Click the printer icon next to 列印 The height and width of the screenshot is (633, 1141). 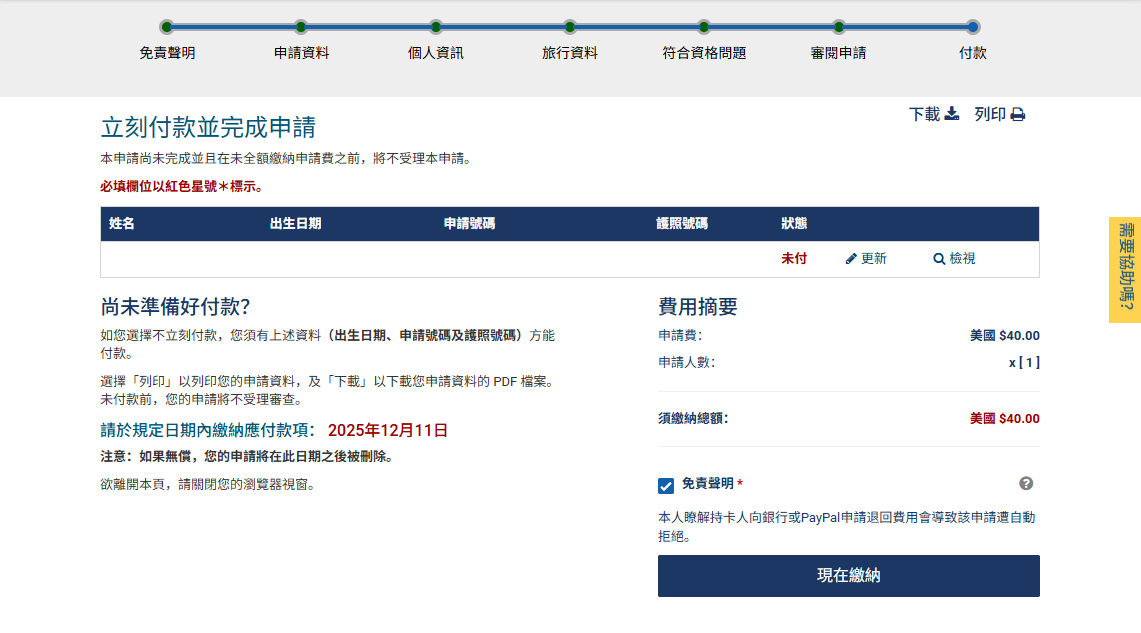point(1018,115)
